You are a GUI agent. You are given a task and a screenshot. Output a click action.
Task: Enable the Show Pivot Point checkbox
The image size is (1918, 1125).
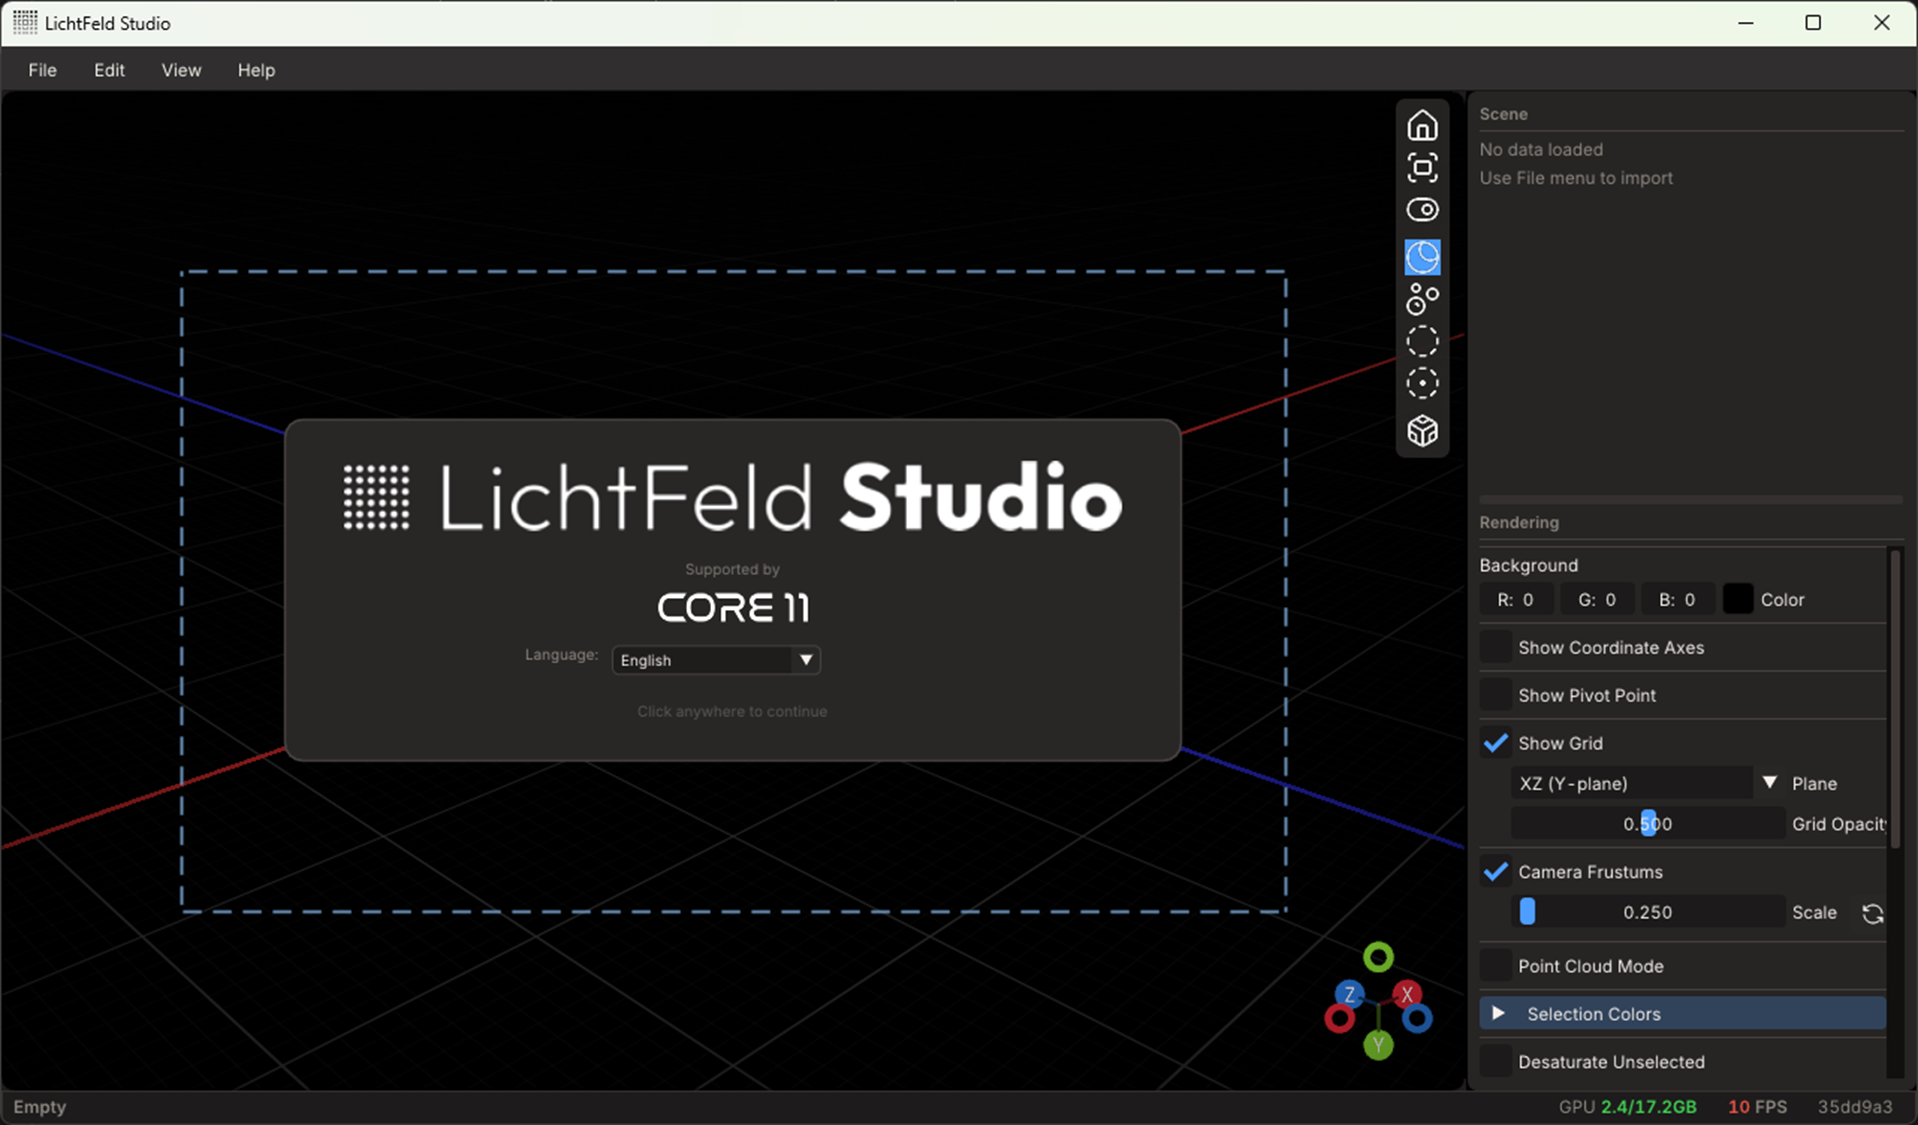click(x=1496, y=695)
